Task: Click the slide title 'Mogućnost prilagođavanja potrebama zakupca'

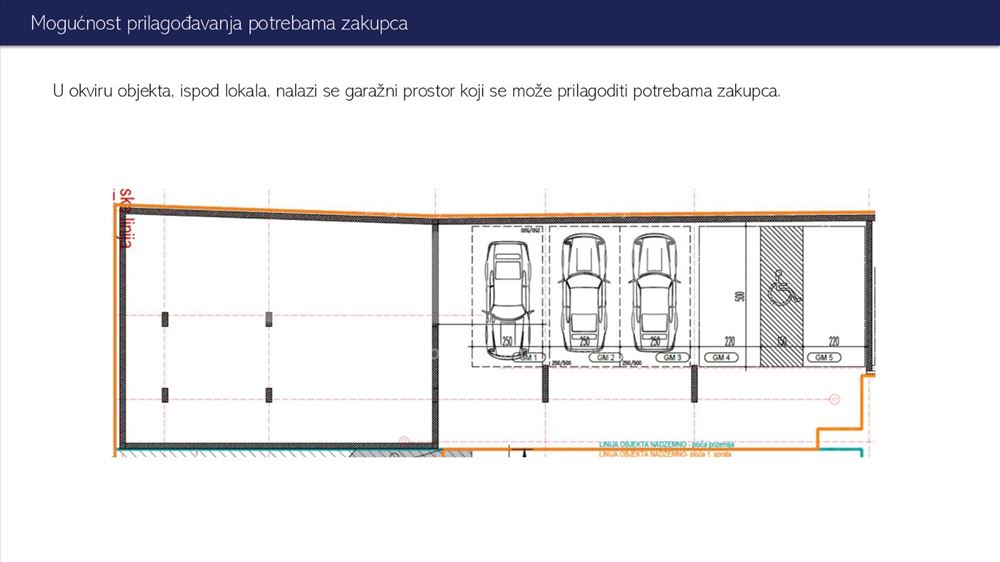Action: pyautogui.click(x=219, y=23)
